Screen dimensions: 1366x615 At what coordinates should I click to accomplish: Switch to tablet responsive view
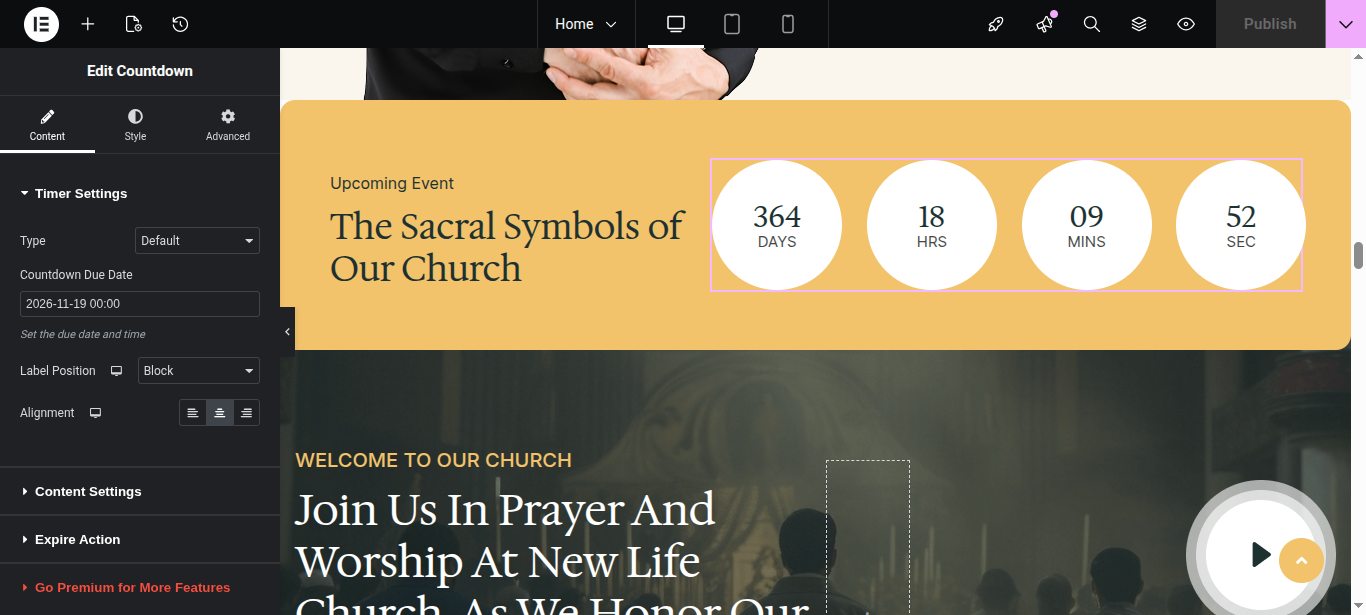[732, 24]
